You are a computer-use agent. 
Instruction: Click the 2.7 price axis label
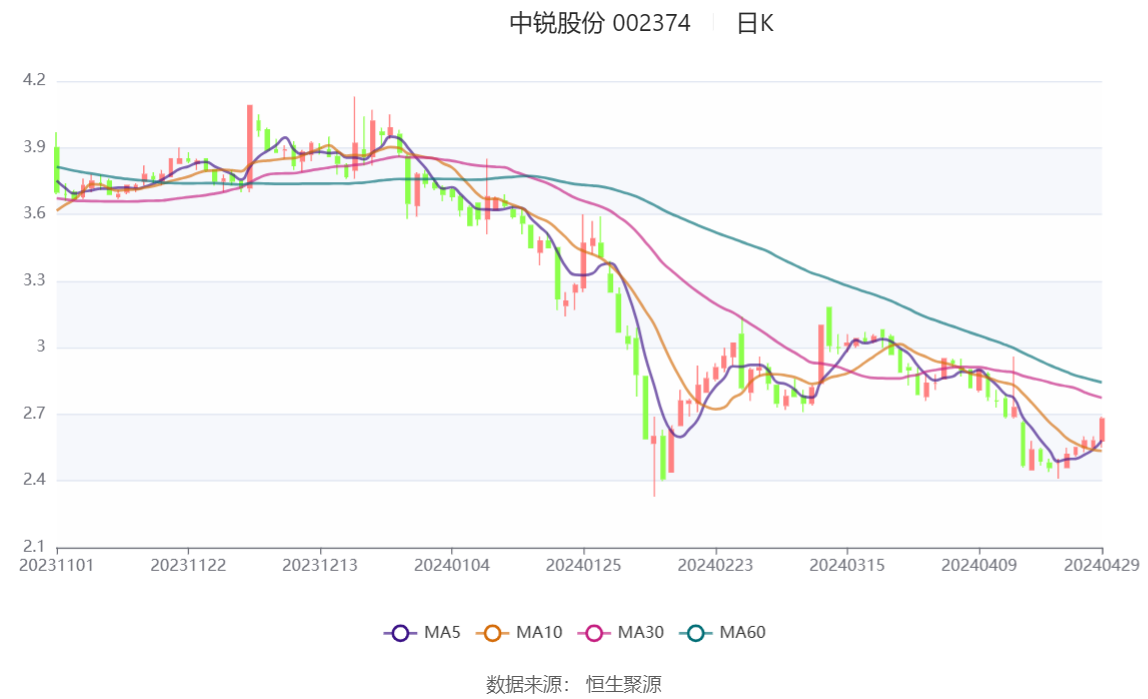pos(33,413)
